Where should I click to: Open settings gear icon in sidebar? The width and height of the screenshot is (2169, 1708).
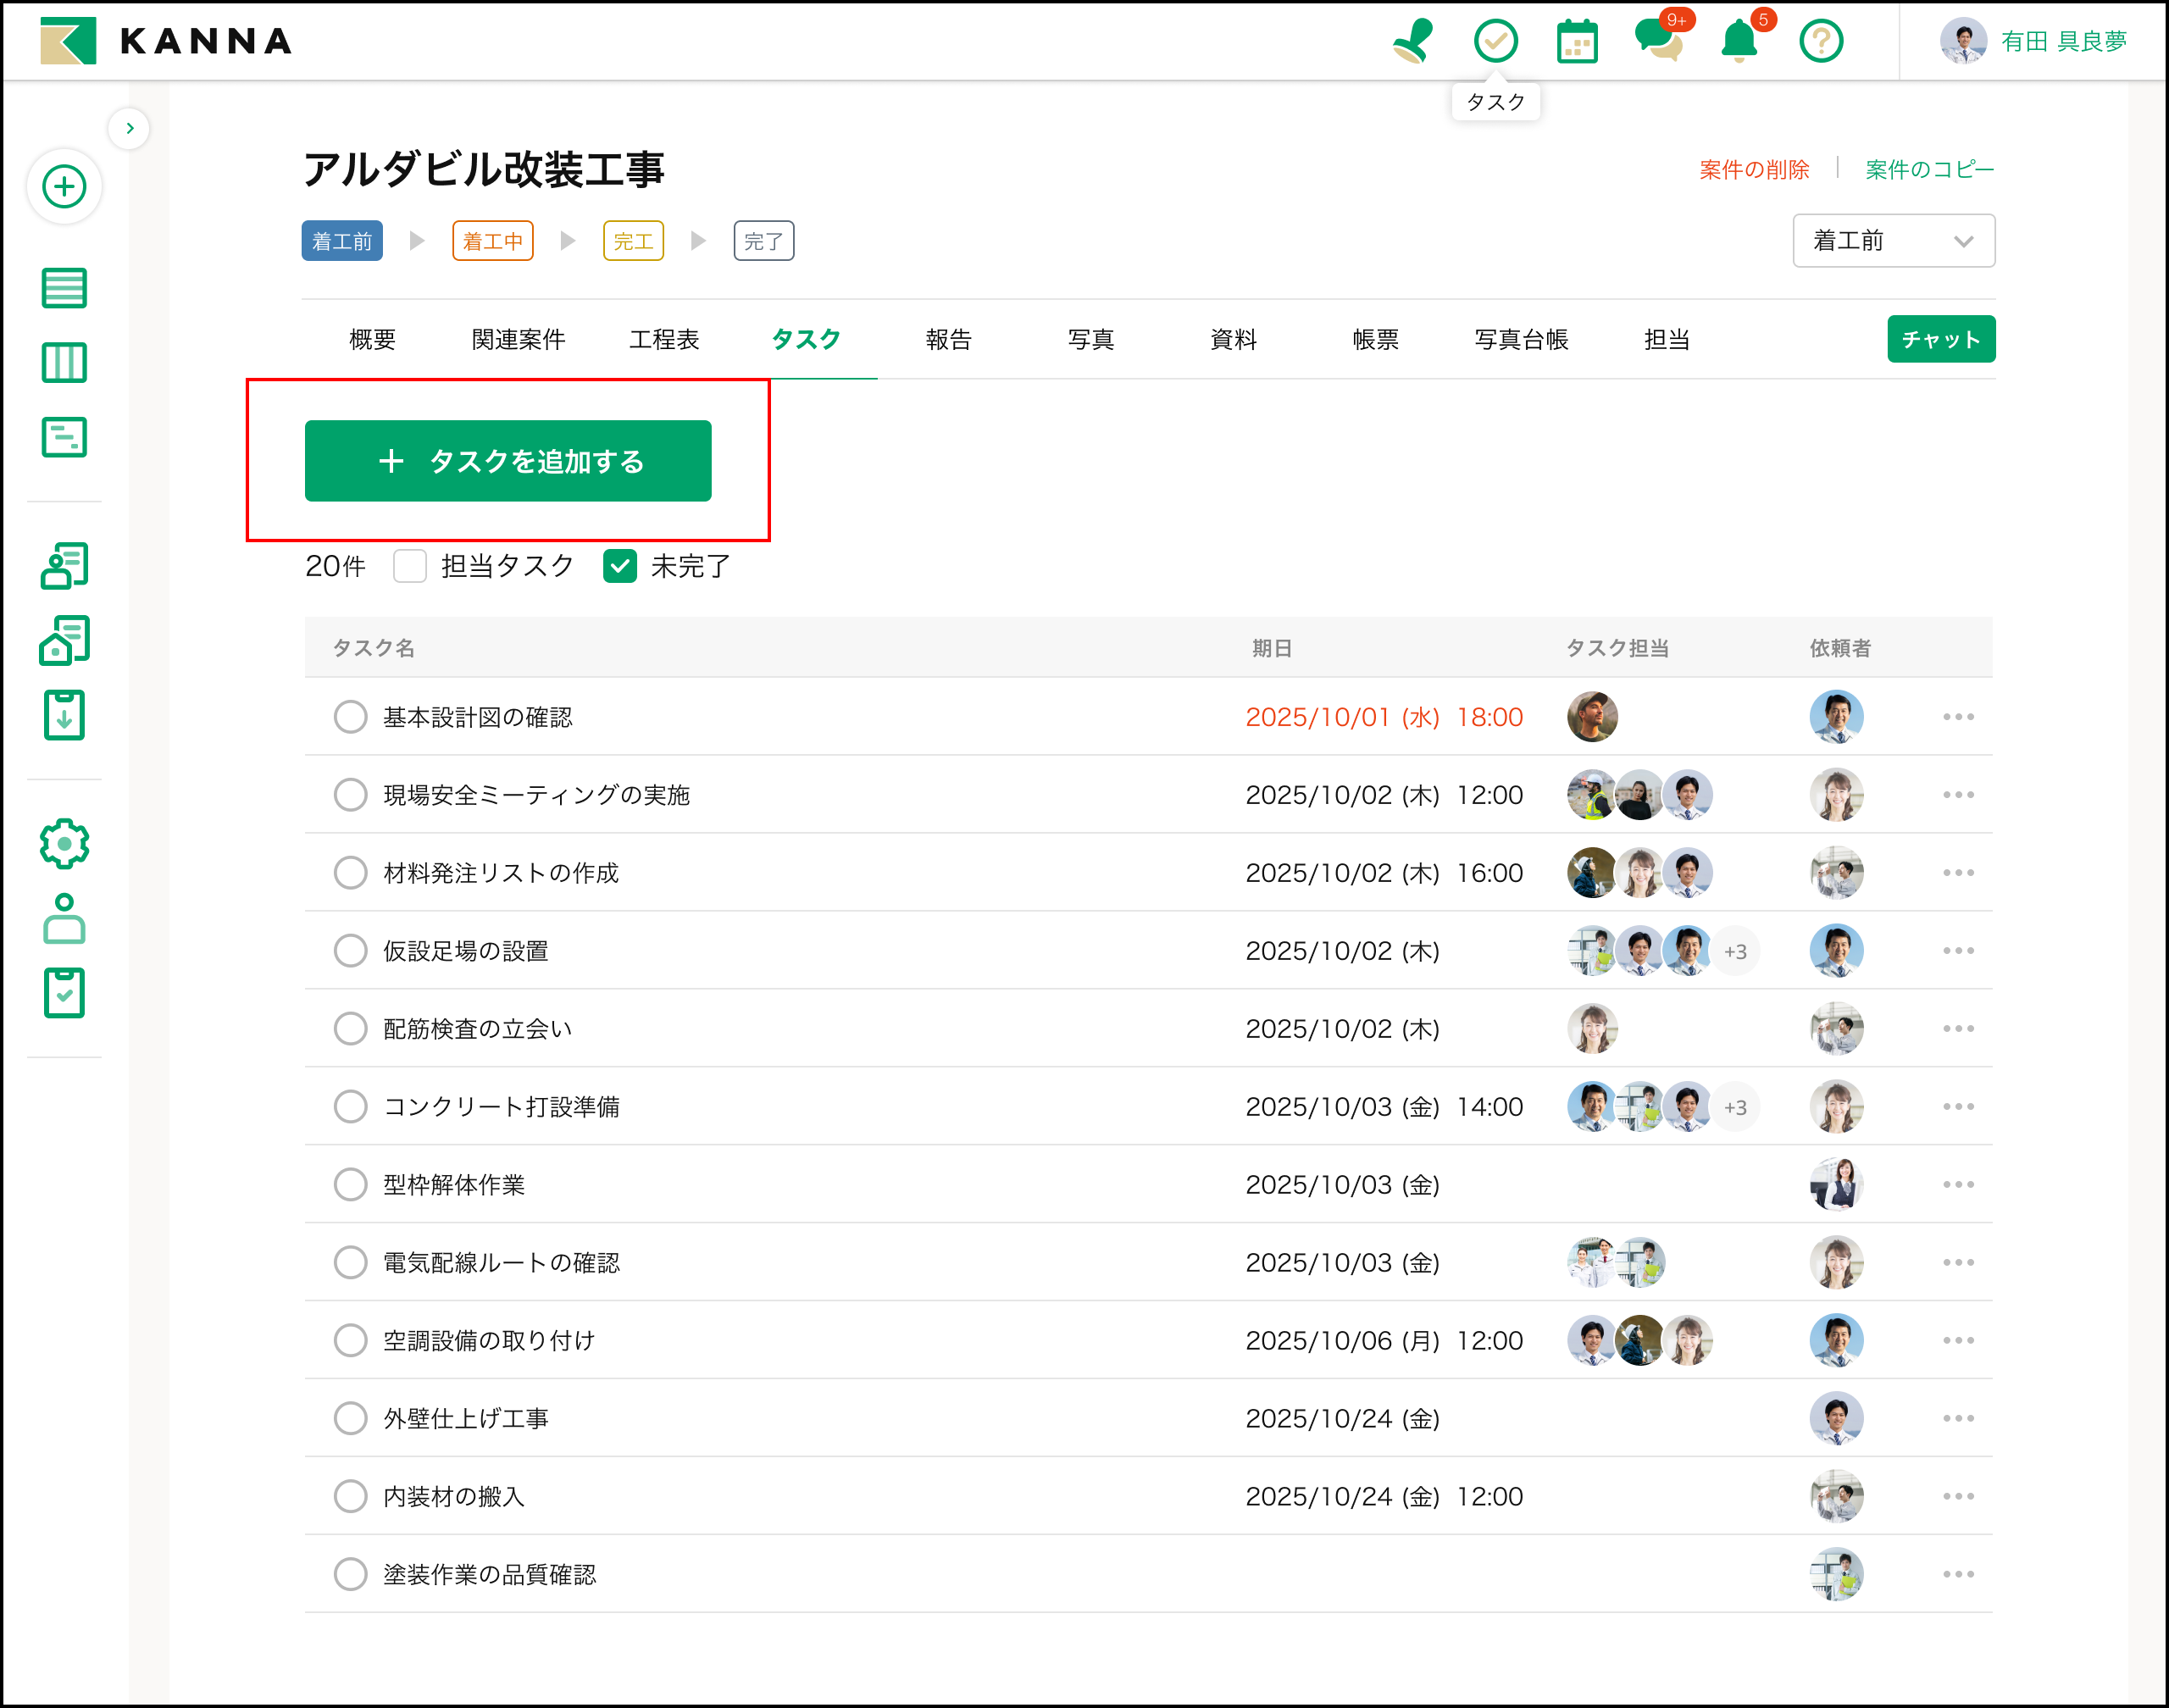coord(64,844)
